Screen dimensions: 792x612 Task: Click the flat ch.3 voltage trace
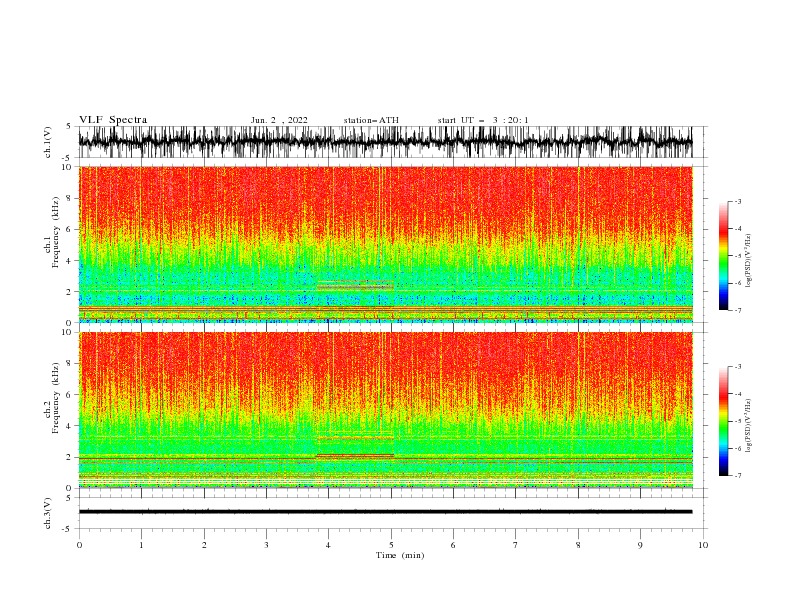[385, 512]
